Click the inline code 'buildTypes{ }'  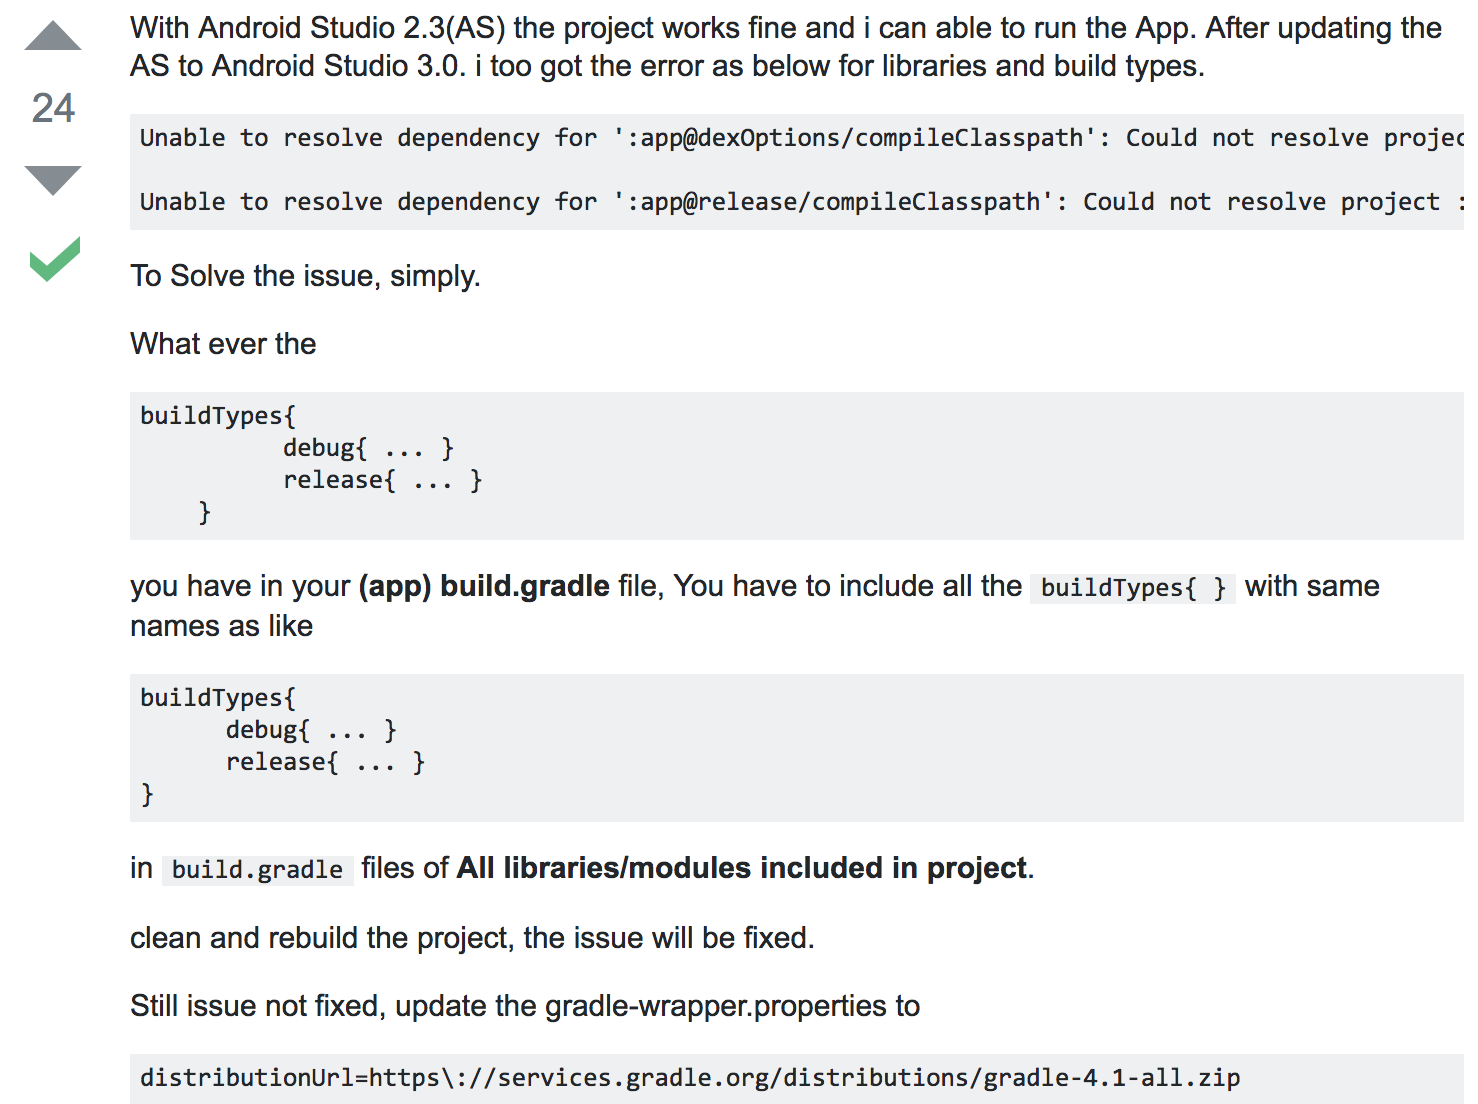[x=1133, y=587]
